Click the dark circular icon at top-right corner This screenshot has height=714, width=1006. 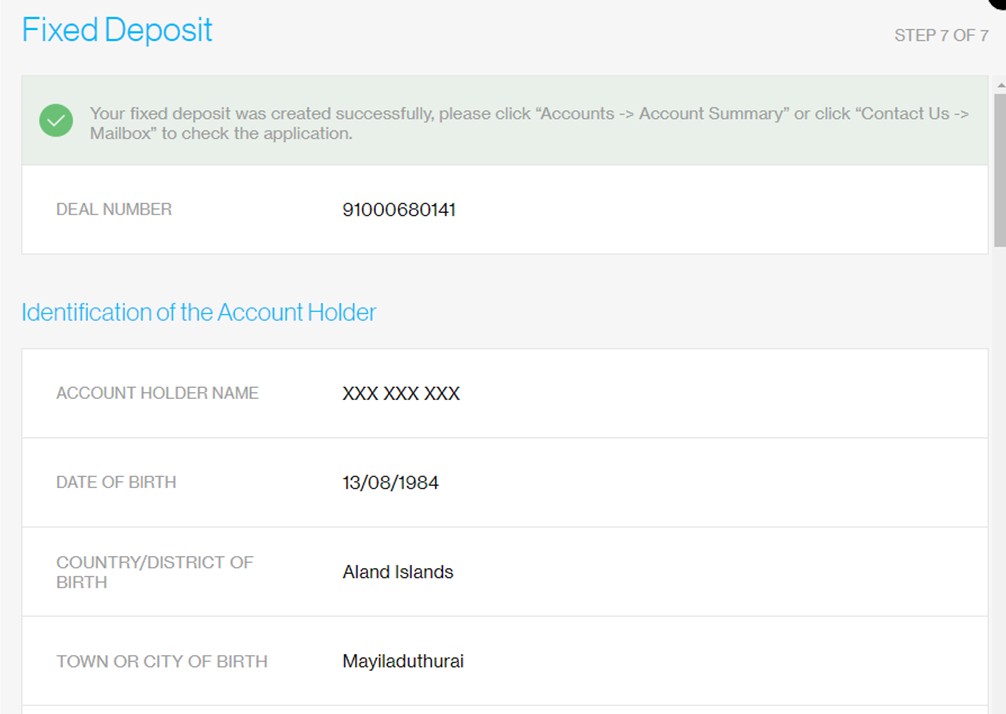[x=998, y=3]
